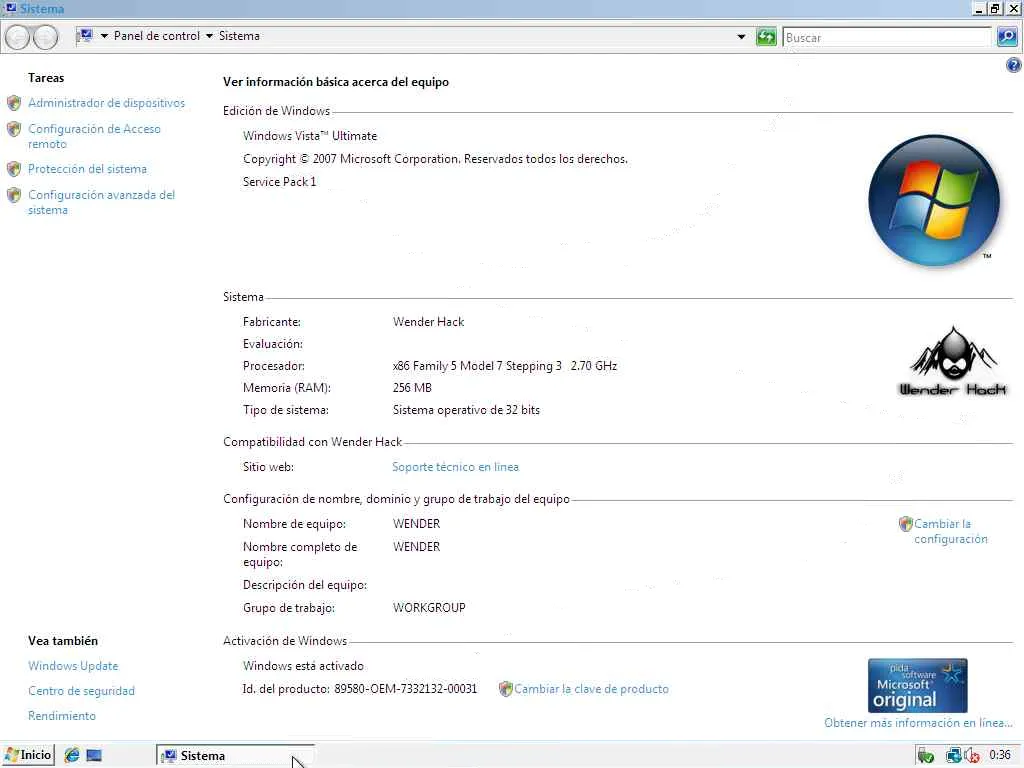Click the safely remove hardware tray icon
Screen dimensions: 1024x768
point(926,756)
